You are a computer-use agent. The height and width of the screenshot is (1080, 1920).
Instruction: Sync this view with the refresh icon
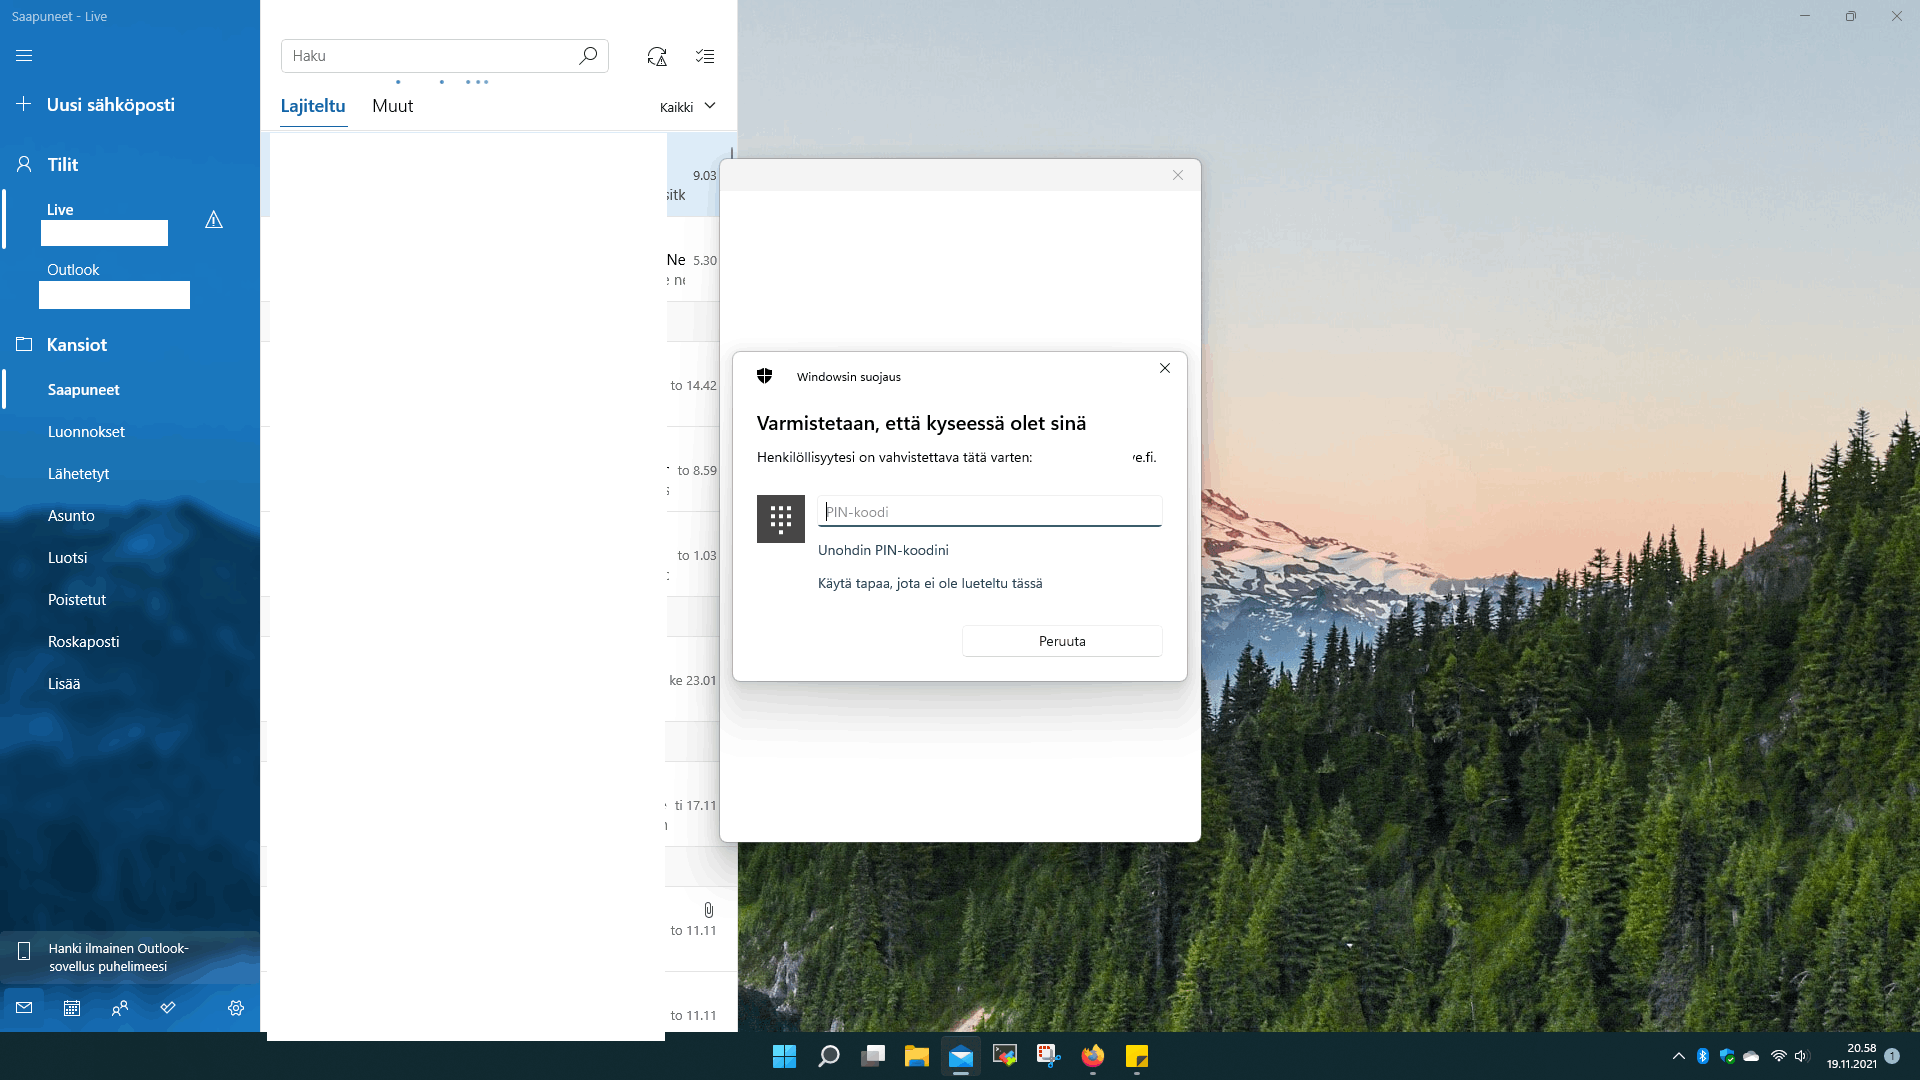coord(657,57)
